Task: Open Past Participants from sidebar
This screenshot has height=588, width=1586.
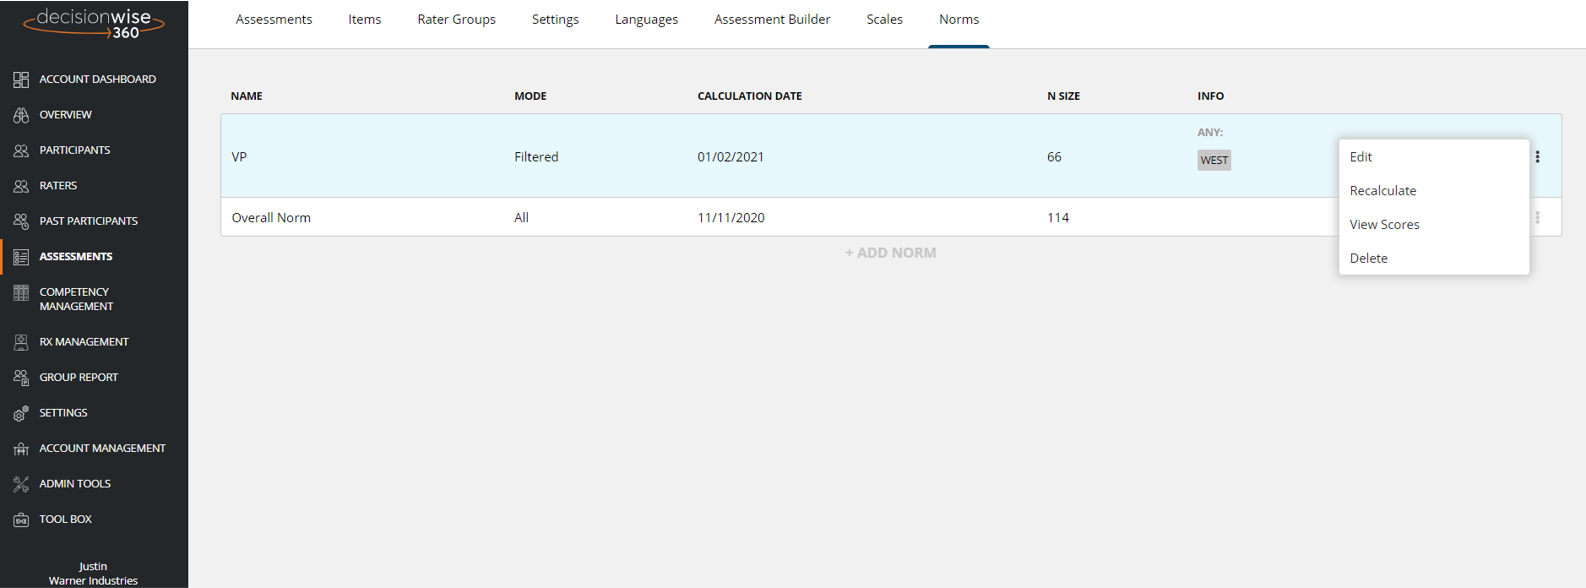Action: [89, 221]
